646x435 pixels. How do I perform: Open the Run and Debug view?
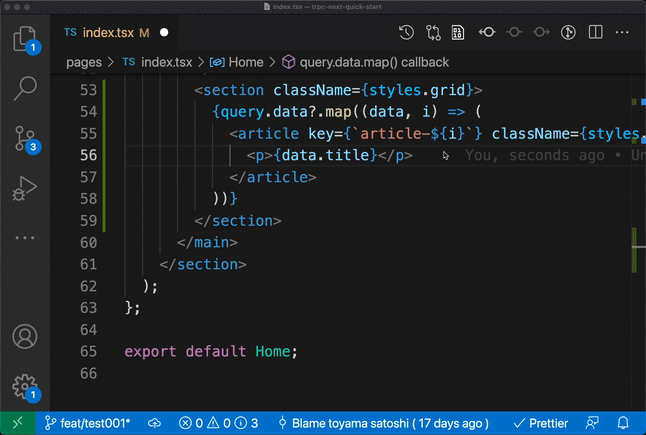point(24,188)
